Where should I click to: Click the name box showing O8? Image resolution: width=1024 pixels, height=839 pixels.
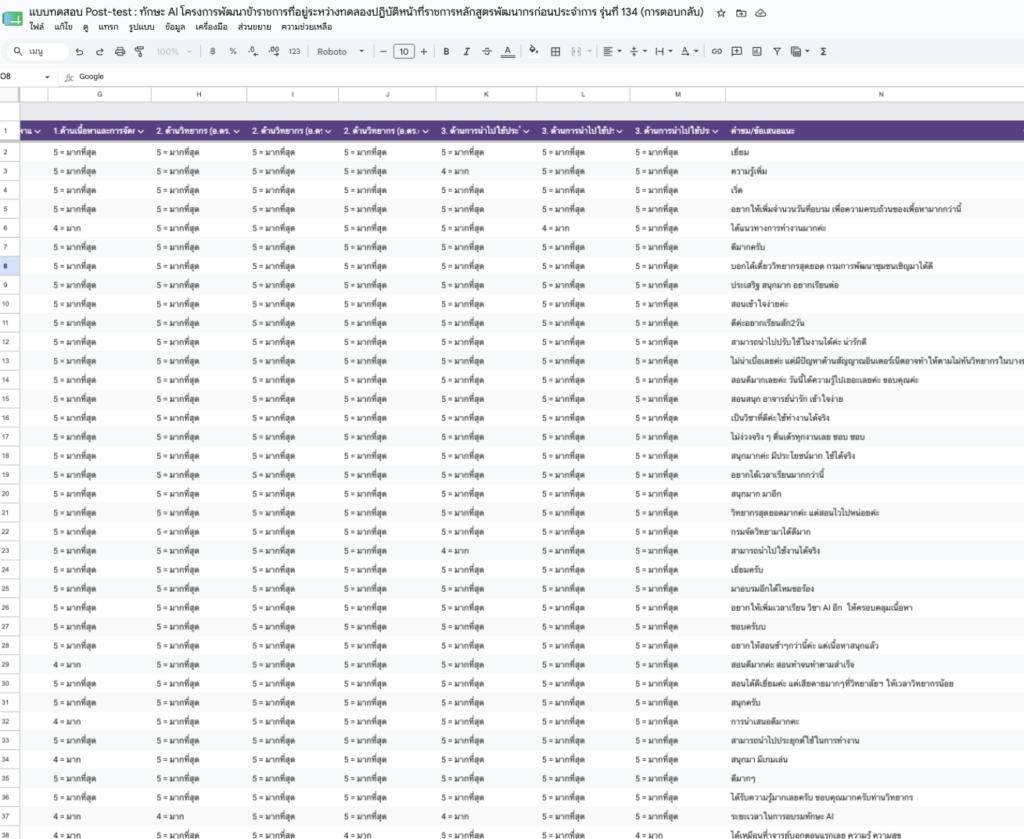tap(25, 76)
